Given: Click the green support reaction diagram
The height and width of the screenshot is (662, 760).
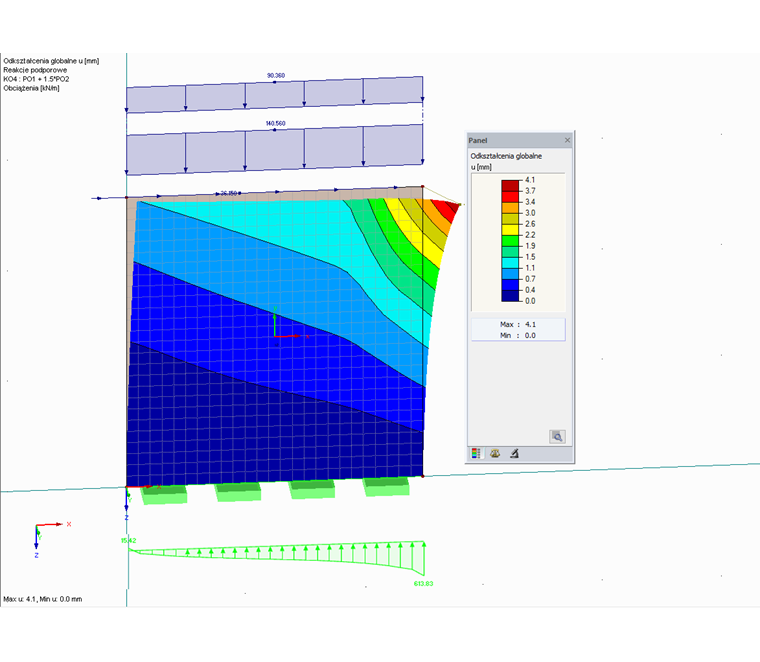Looking at the screenshot, I should point(276,557).
